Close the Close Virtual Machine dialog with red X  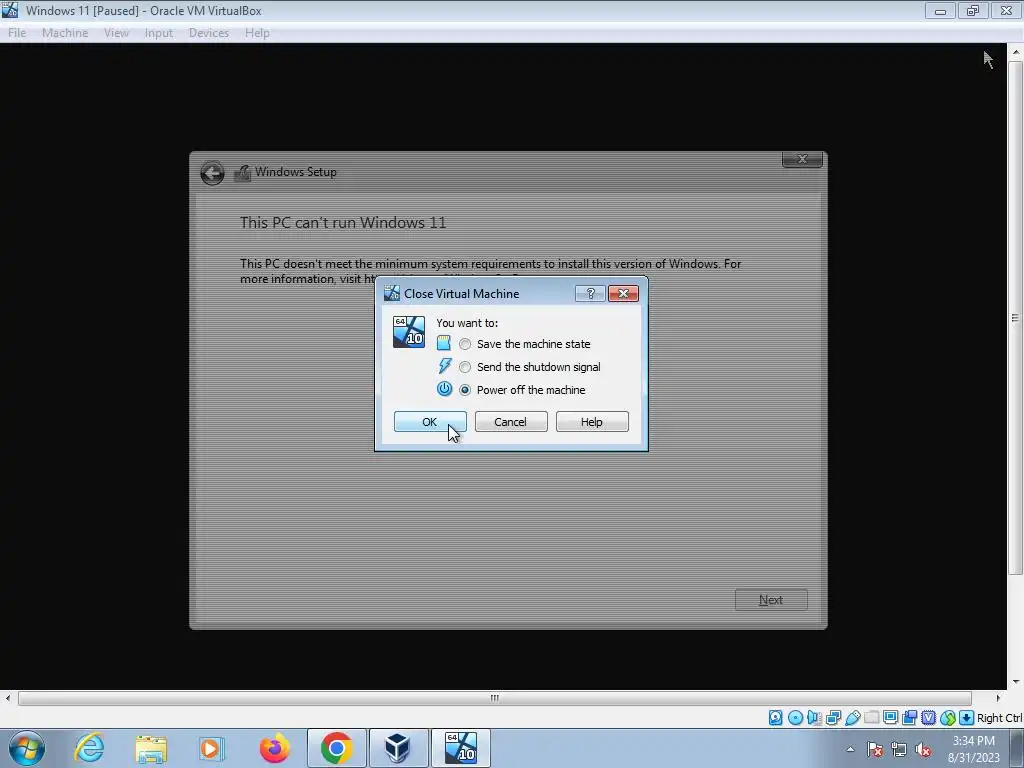[x=623, y=293]
